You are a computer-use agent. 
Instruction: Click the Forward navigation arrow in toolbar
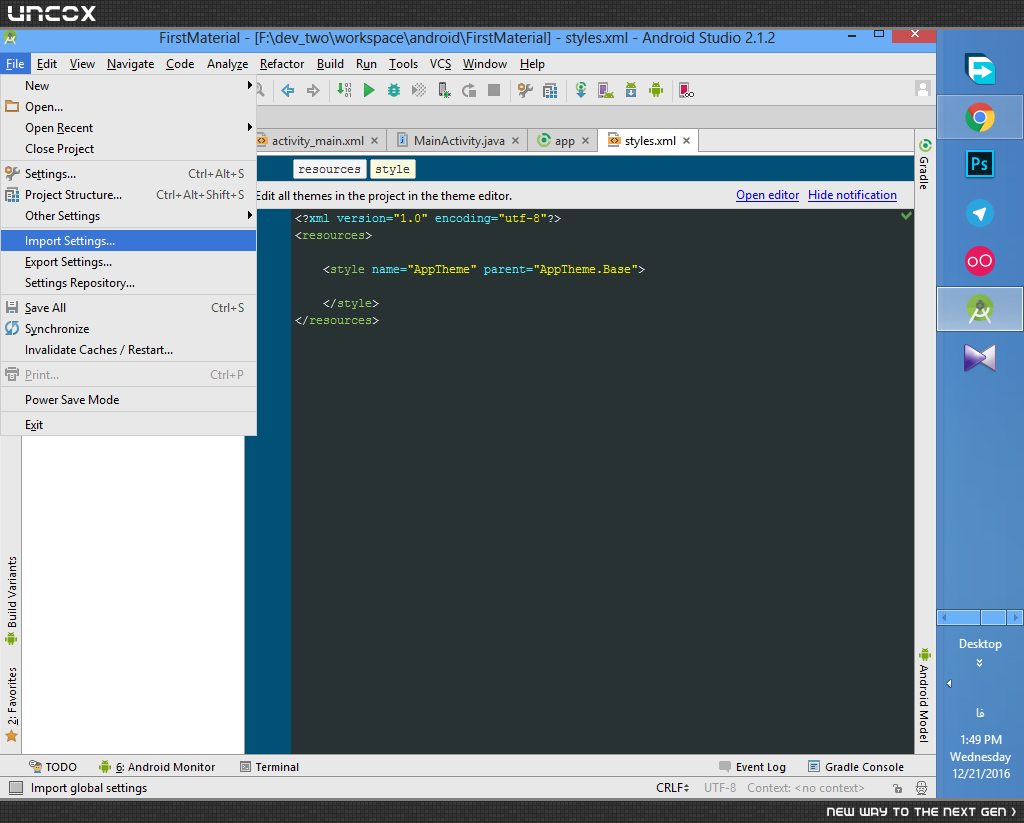[313, 90]
